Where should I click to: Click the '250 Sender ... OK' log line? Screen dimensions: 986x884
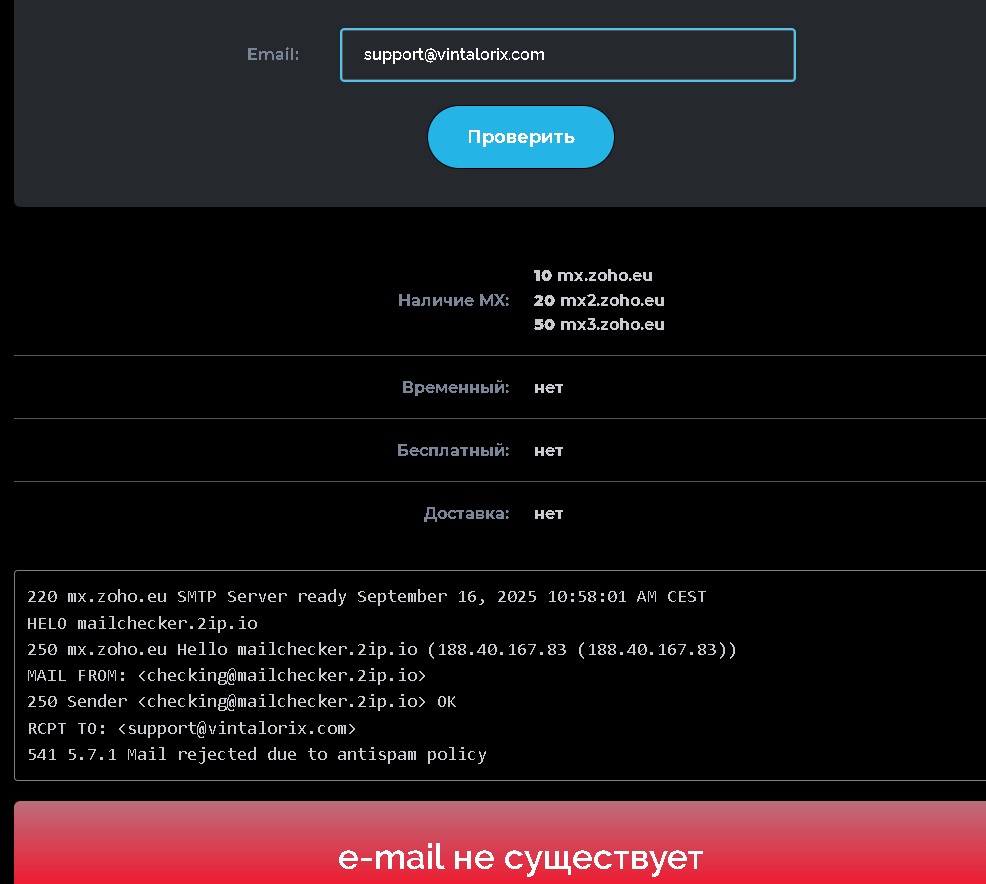[x=241, y=702]
